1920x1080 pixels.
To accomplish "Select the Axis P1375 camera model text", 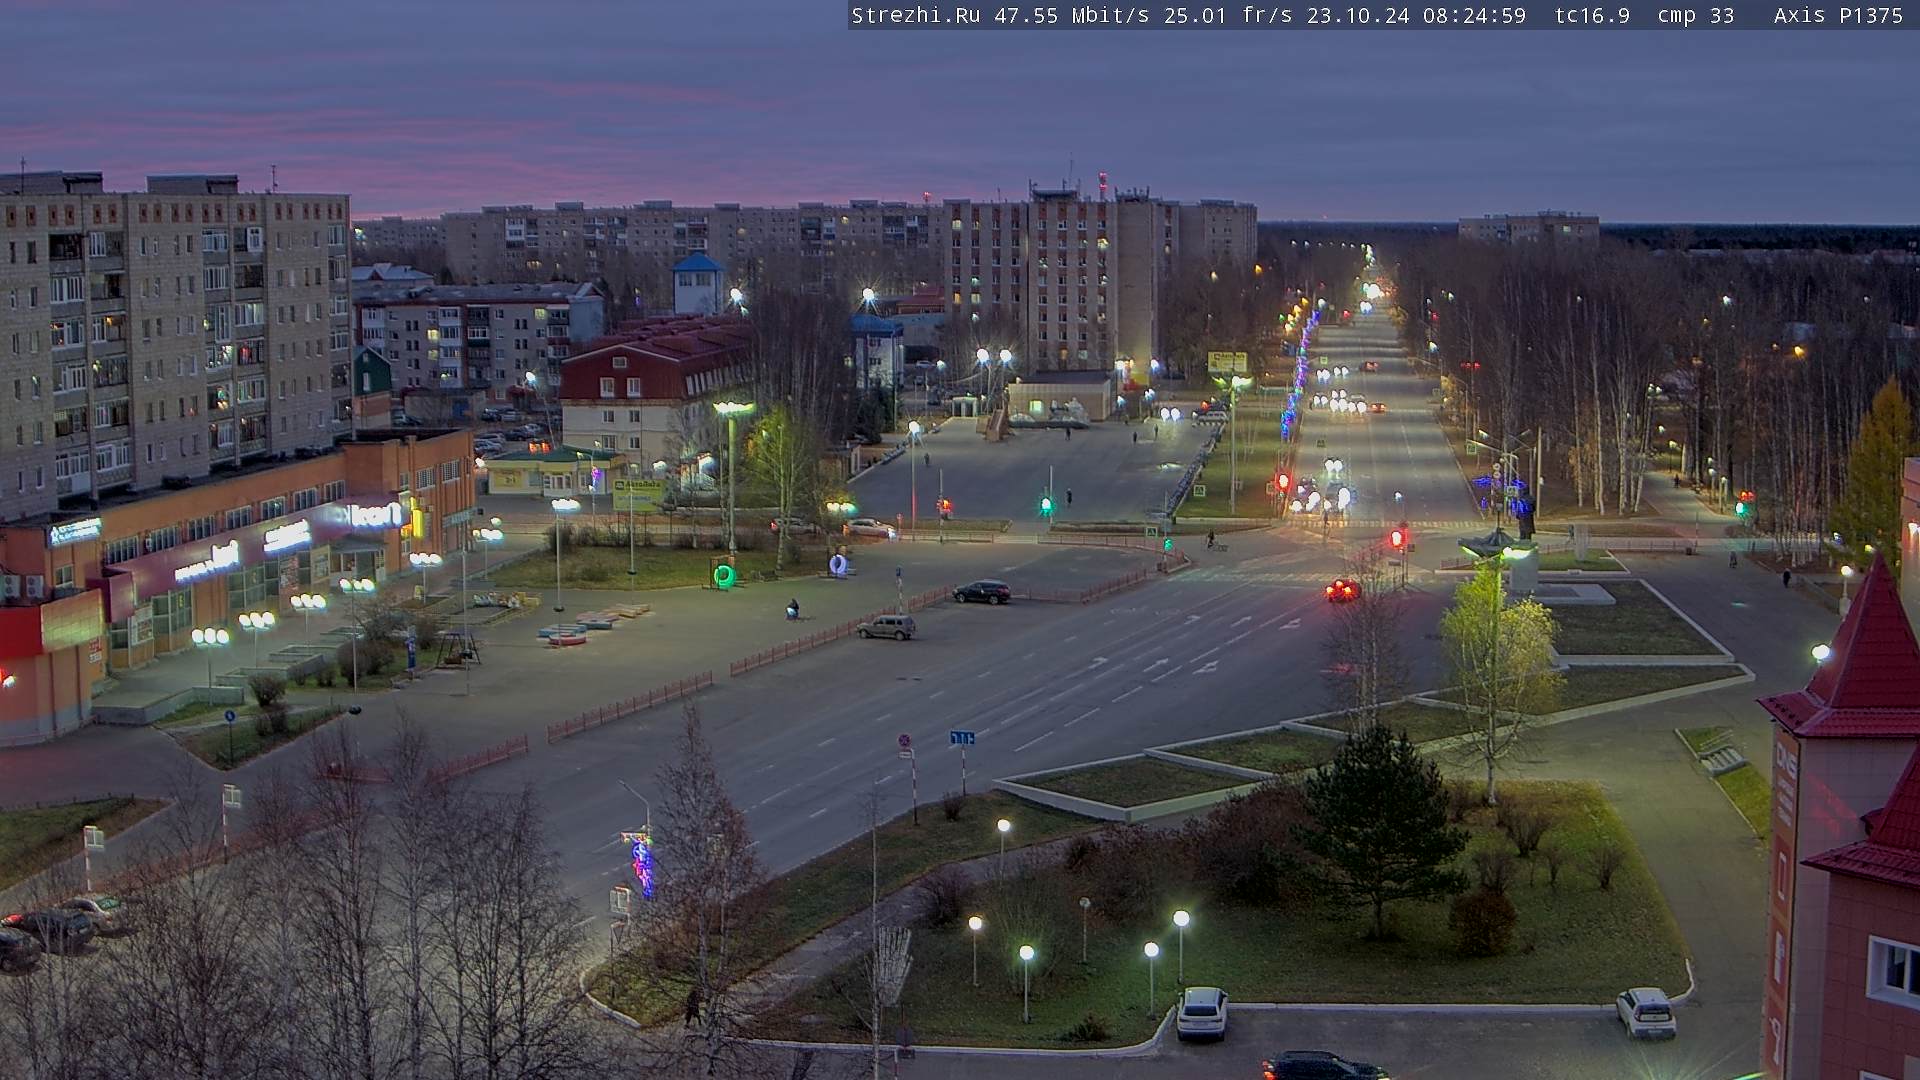I will point(1838,15).
